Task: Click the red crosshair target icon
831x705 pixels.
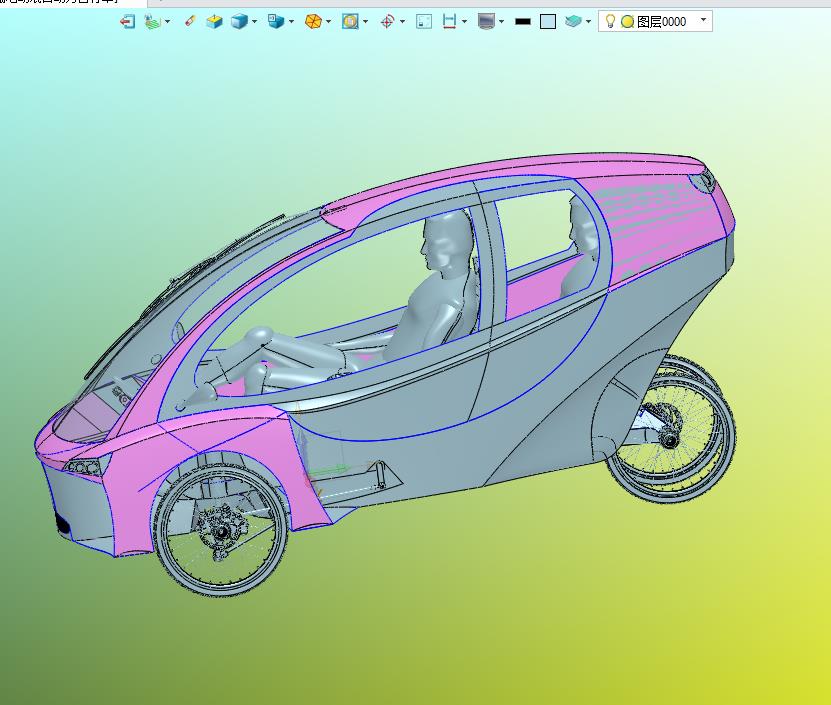Action: 387,21
